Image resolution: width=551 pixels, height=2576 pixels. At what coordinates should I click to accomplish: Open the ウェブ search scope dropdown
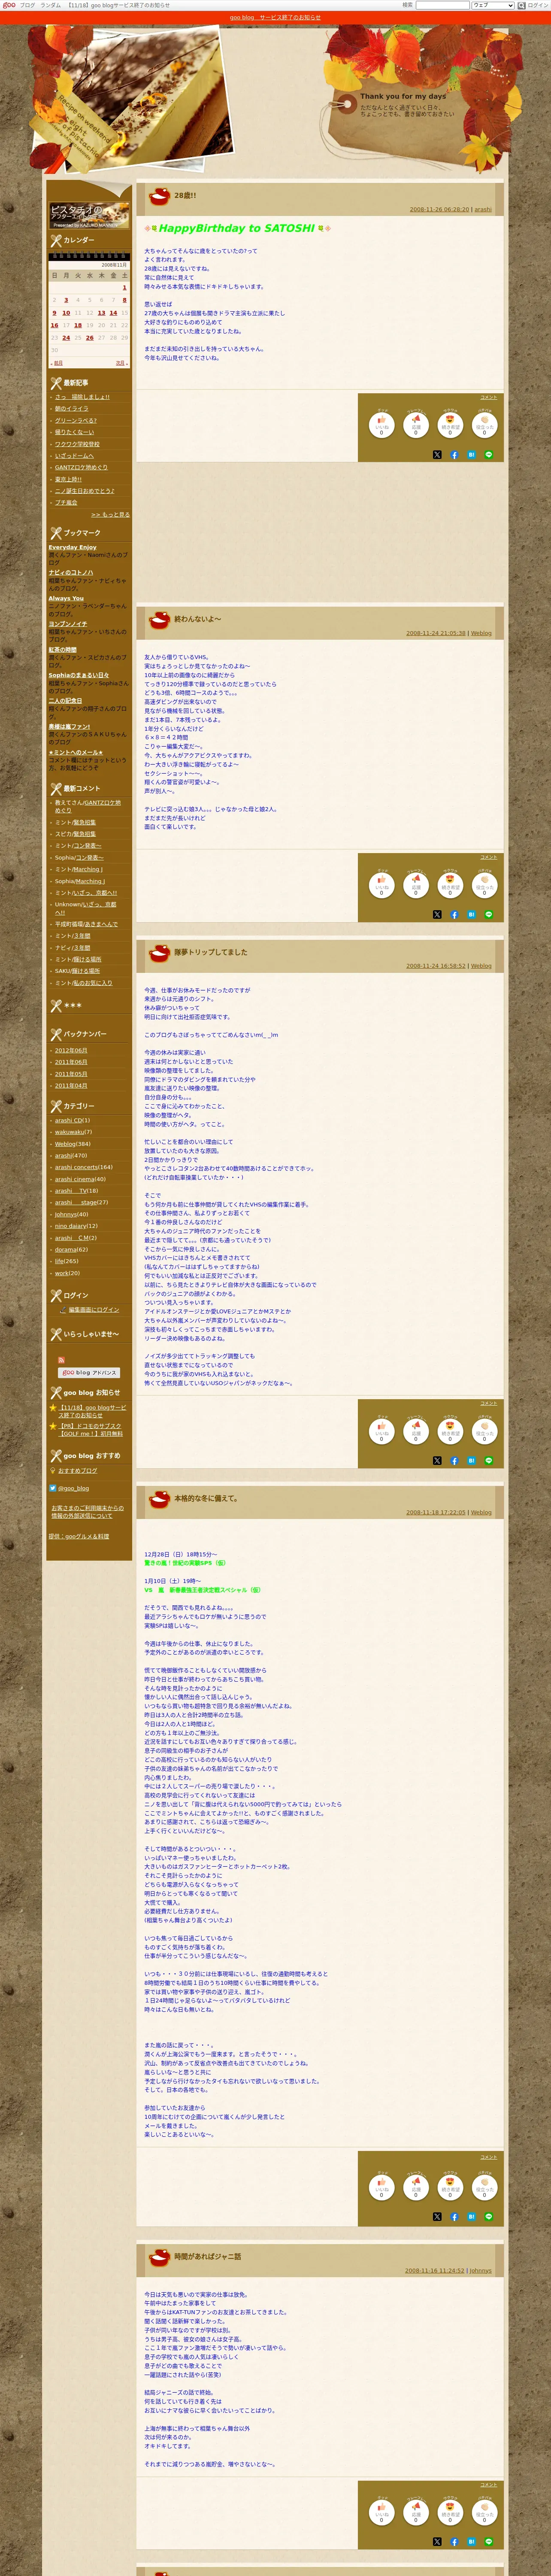493,5
